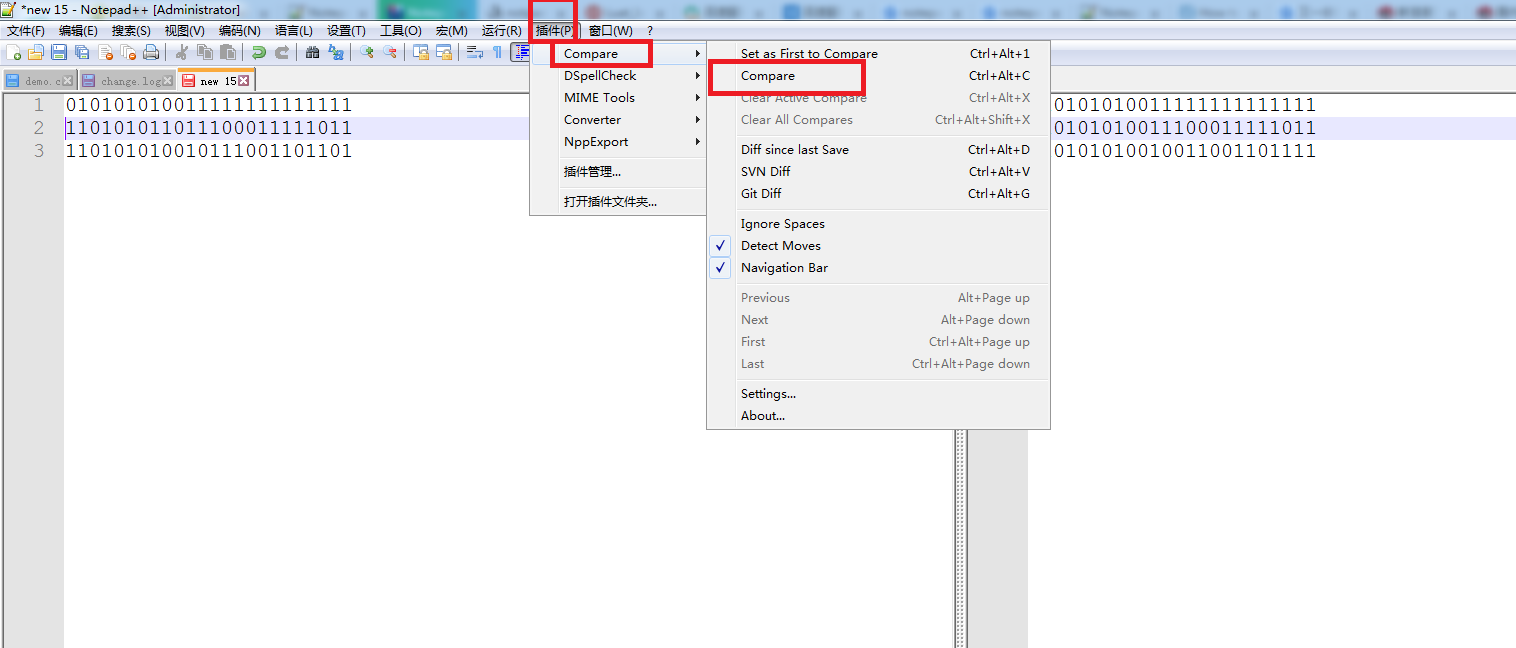Toggle the Indent Guide toolbar icon
1516x648 pixels.
[520, 53]
